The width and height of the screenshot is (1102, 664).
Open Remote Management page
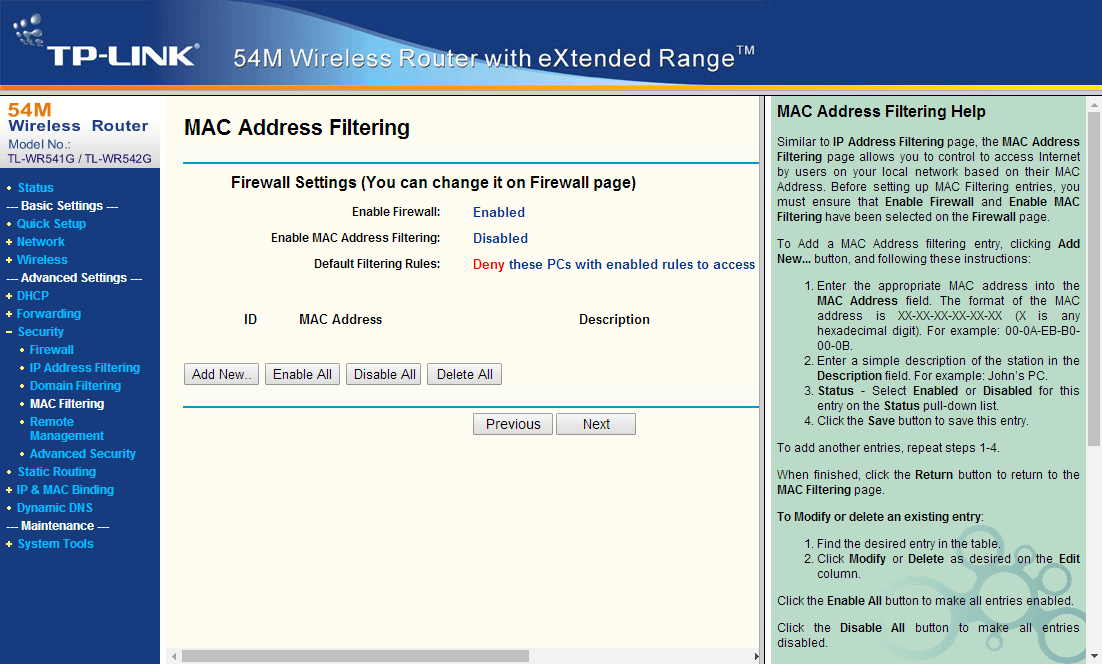(67, 429)
